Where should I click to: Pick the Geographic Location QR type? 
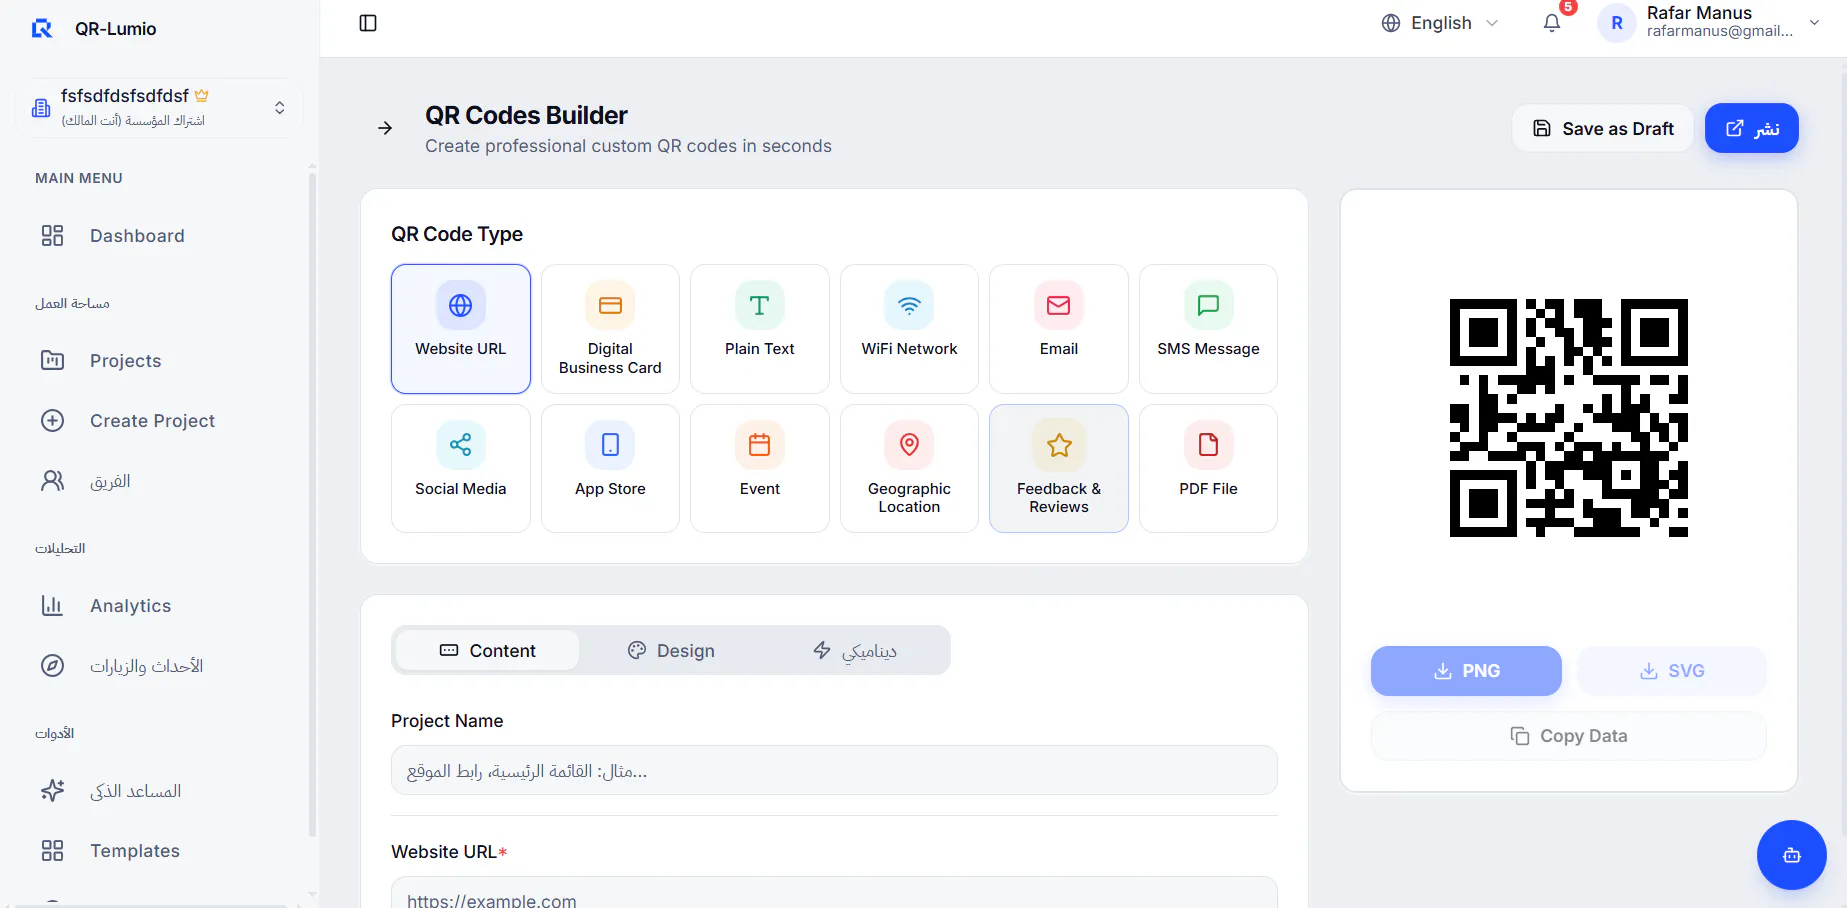[909, 468]
